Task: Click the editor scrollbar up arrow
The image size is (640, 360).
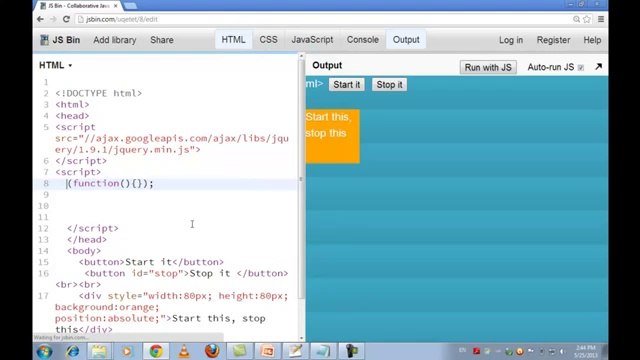Action: (x=302, y=56)
